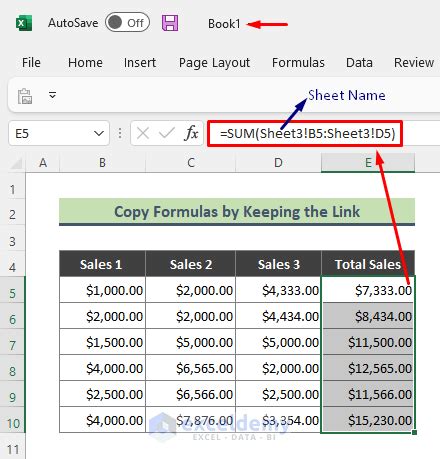
Task: Select column E header
Action: pos(368,163)
